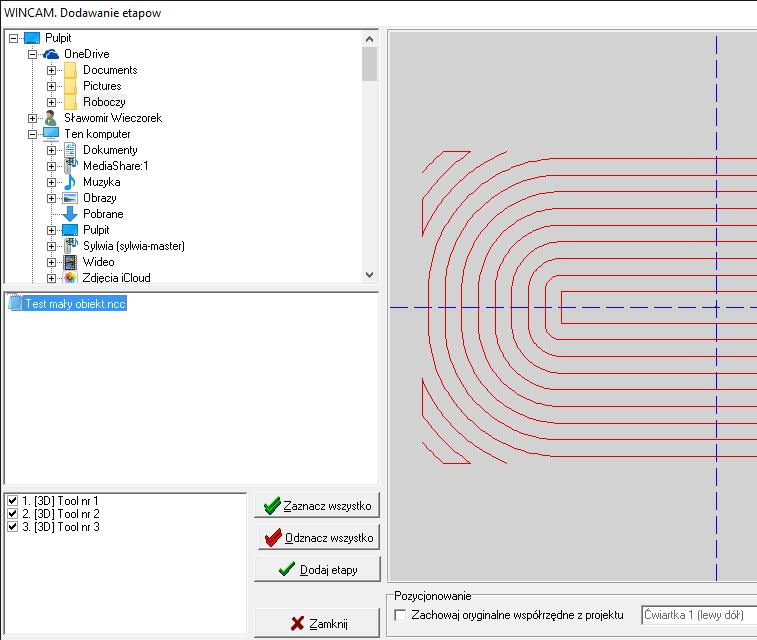Screen dimensions: 757x640
Task: Expand the Muzyka node
Action: click(x=51, y=182)
